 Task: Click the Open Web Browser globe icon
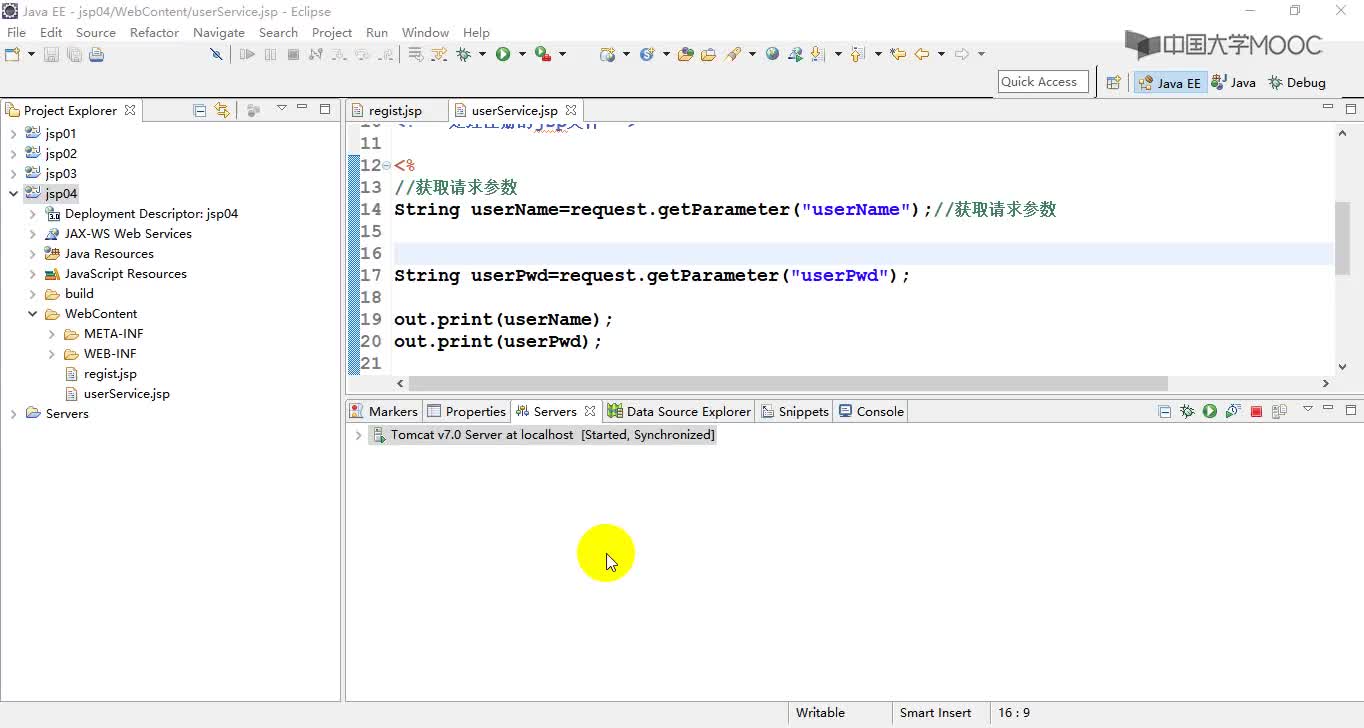point(772,54)
